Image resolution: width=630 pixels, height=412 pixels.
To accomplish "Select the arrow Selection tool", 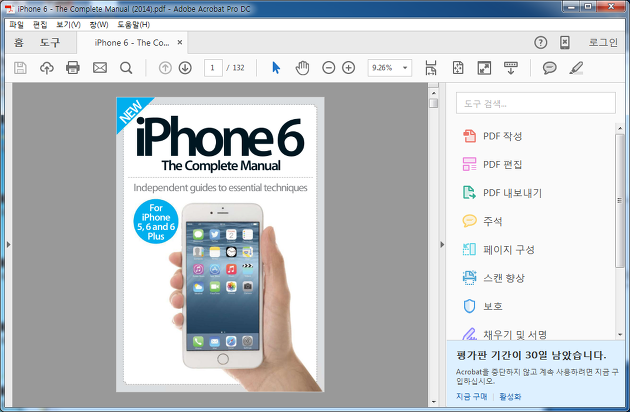I will 276,68.
